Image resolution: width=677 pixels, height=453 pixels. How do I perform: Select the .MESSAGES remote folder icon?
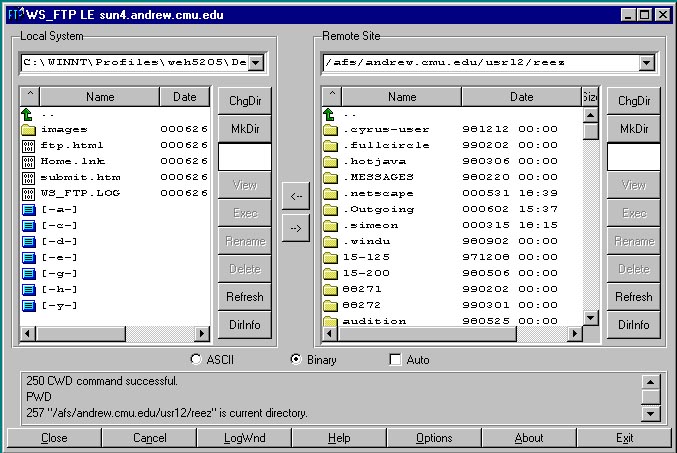[330, 177]
